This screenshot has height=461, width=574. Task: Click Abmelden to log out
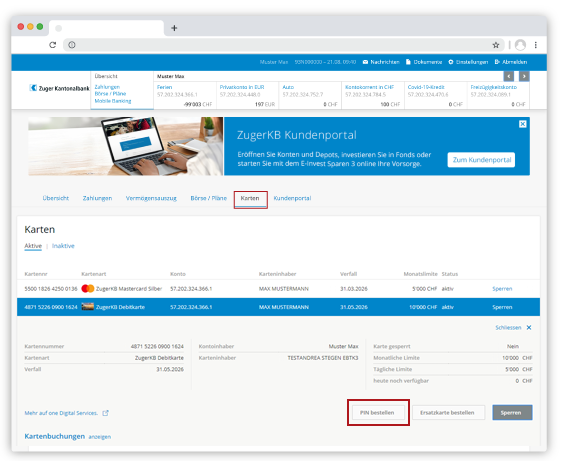511,62
